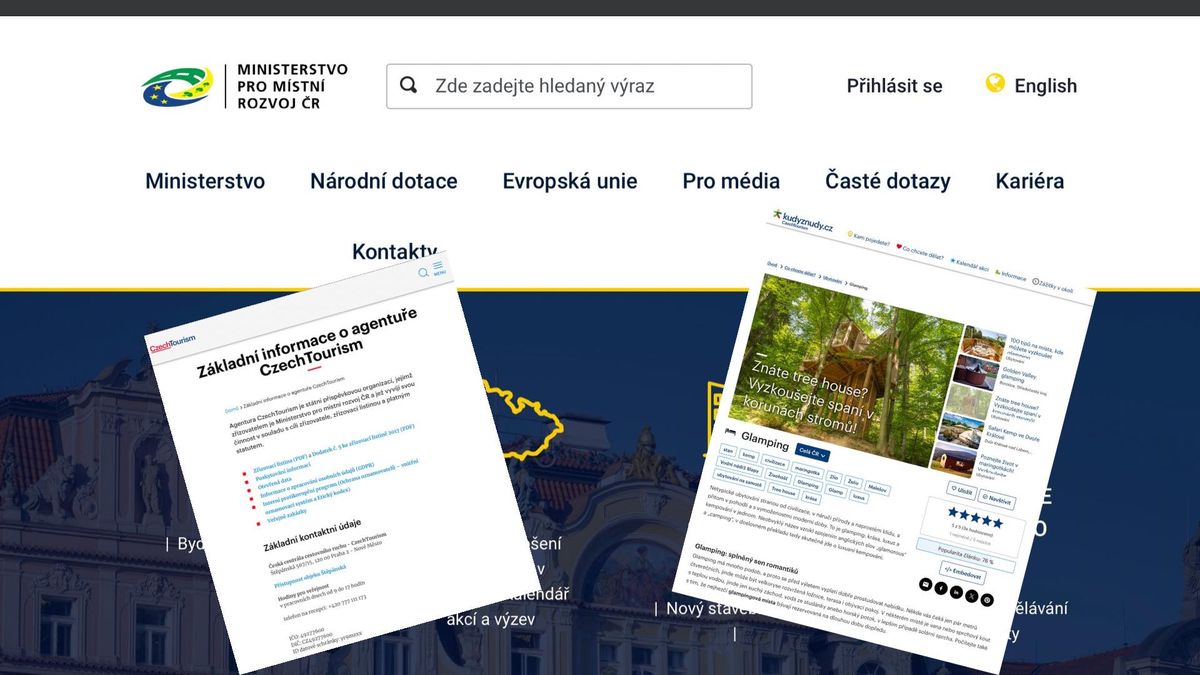Open the Ministerstvo pro místní rozvoj ČR logo
Screen dimensions: 1200x675
click(x=244, y=86)
